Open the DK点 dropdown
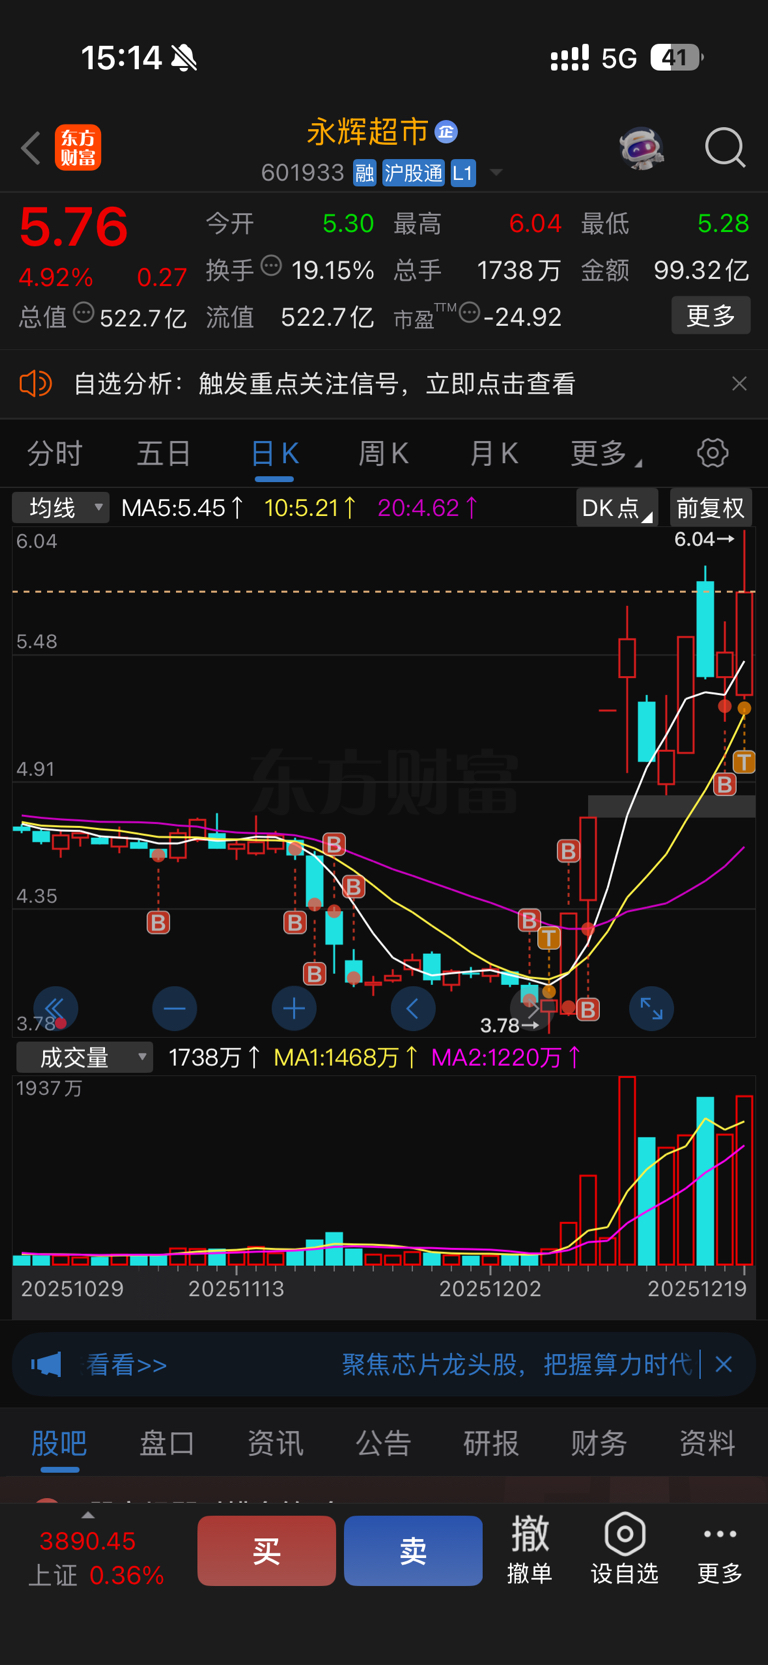Screen dimensions: 769x1665 617,508
